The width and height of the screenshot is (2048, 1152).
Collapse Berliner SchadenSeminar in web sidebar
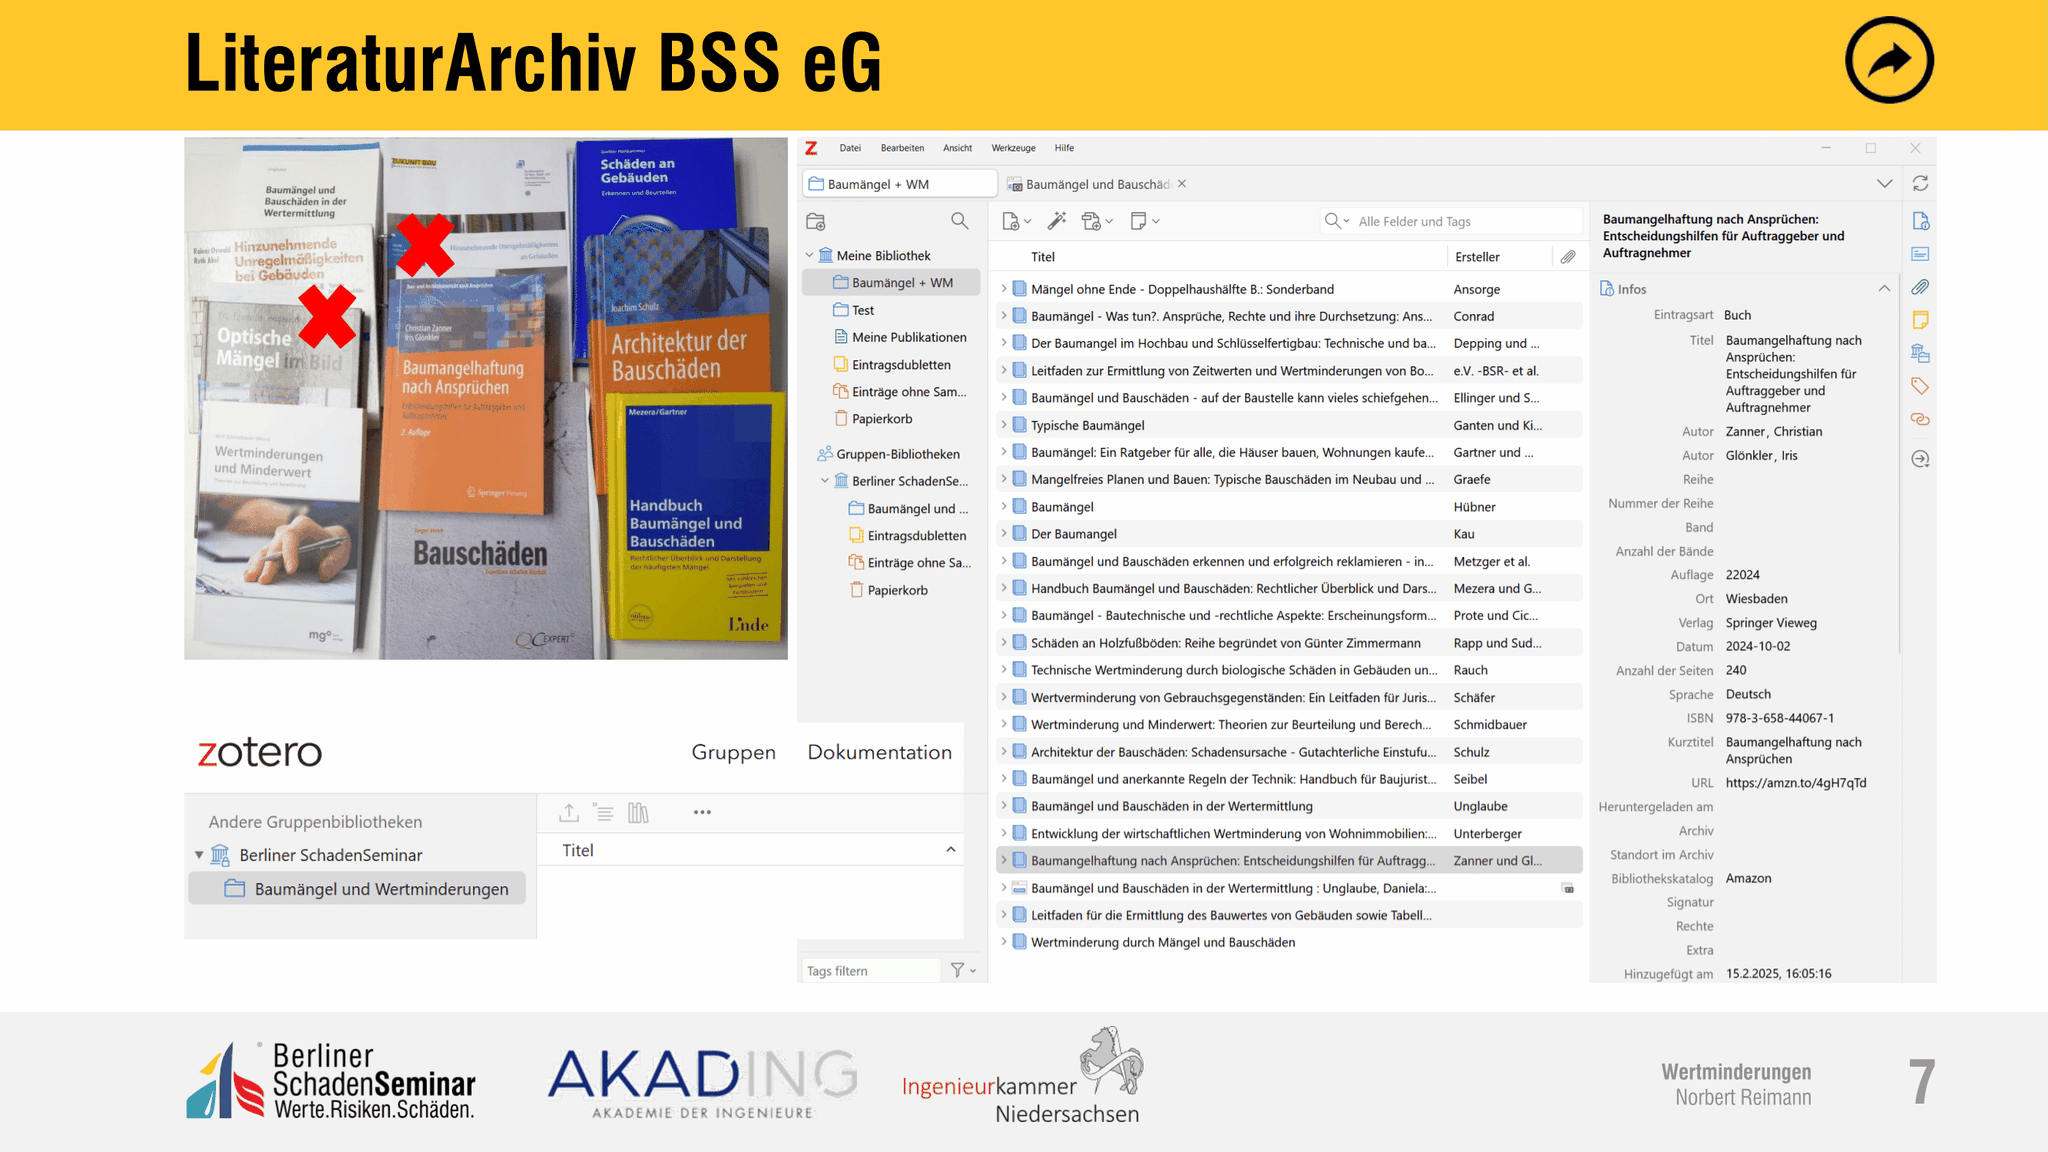[199, 855]
